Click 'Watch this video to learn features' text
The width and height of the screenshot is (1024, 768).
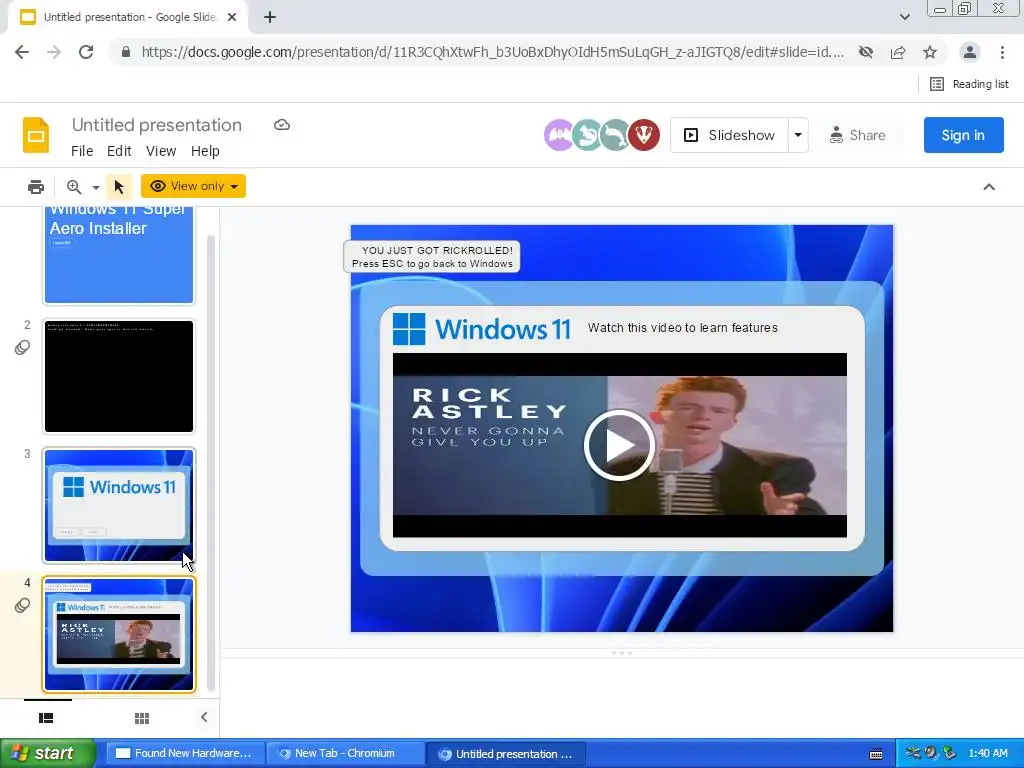682,328
